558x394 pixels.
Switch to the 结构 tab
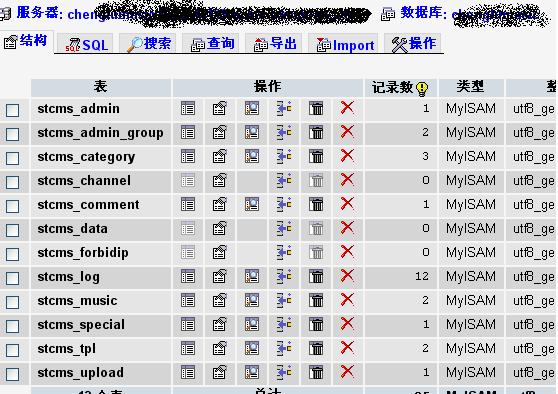pos(26,42)
